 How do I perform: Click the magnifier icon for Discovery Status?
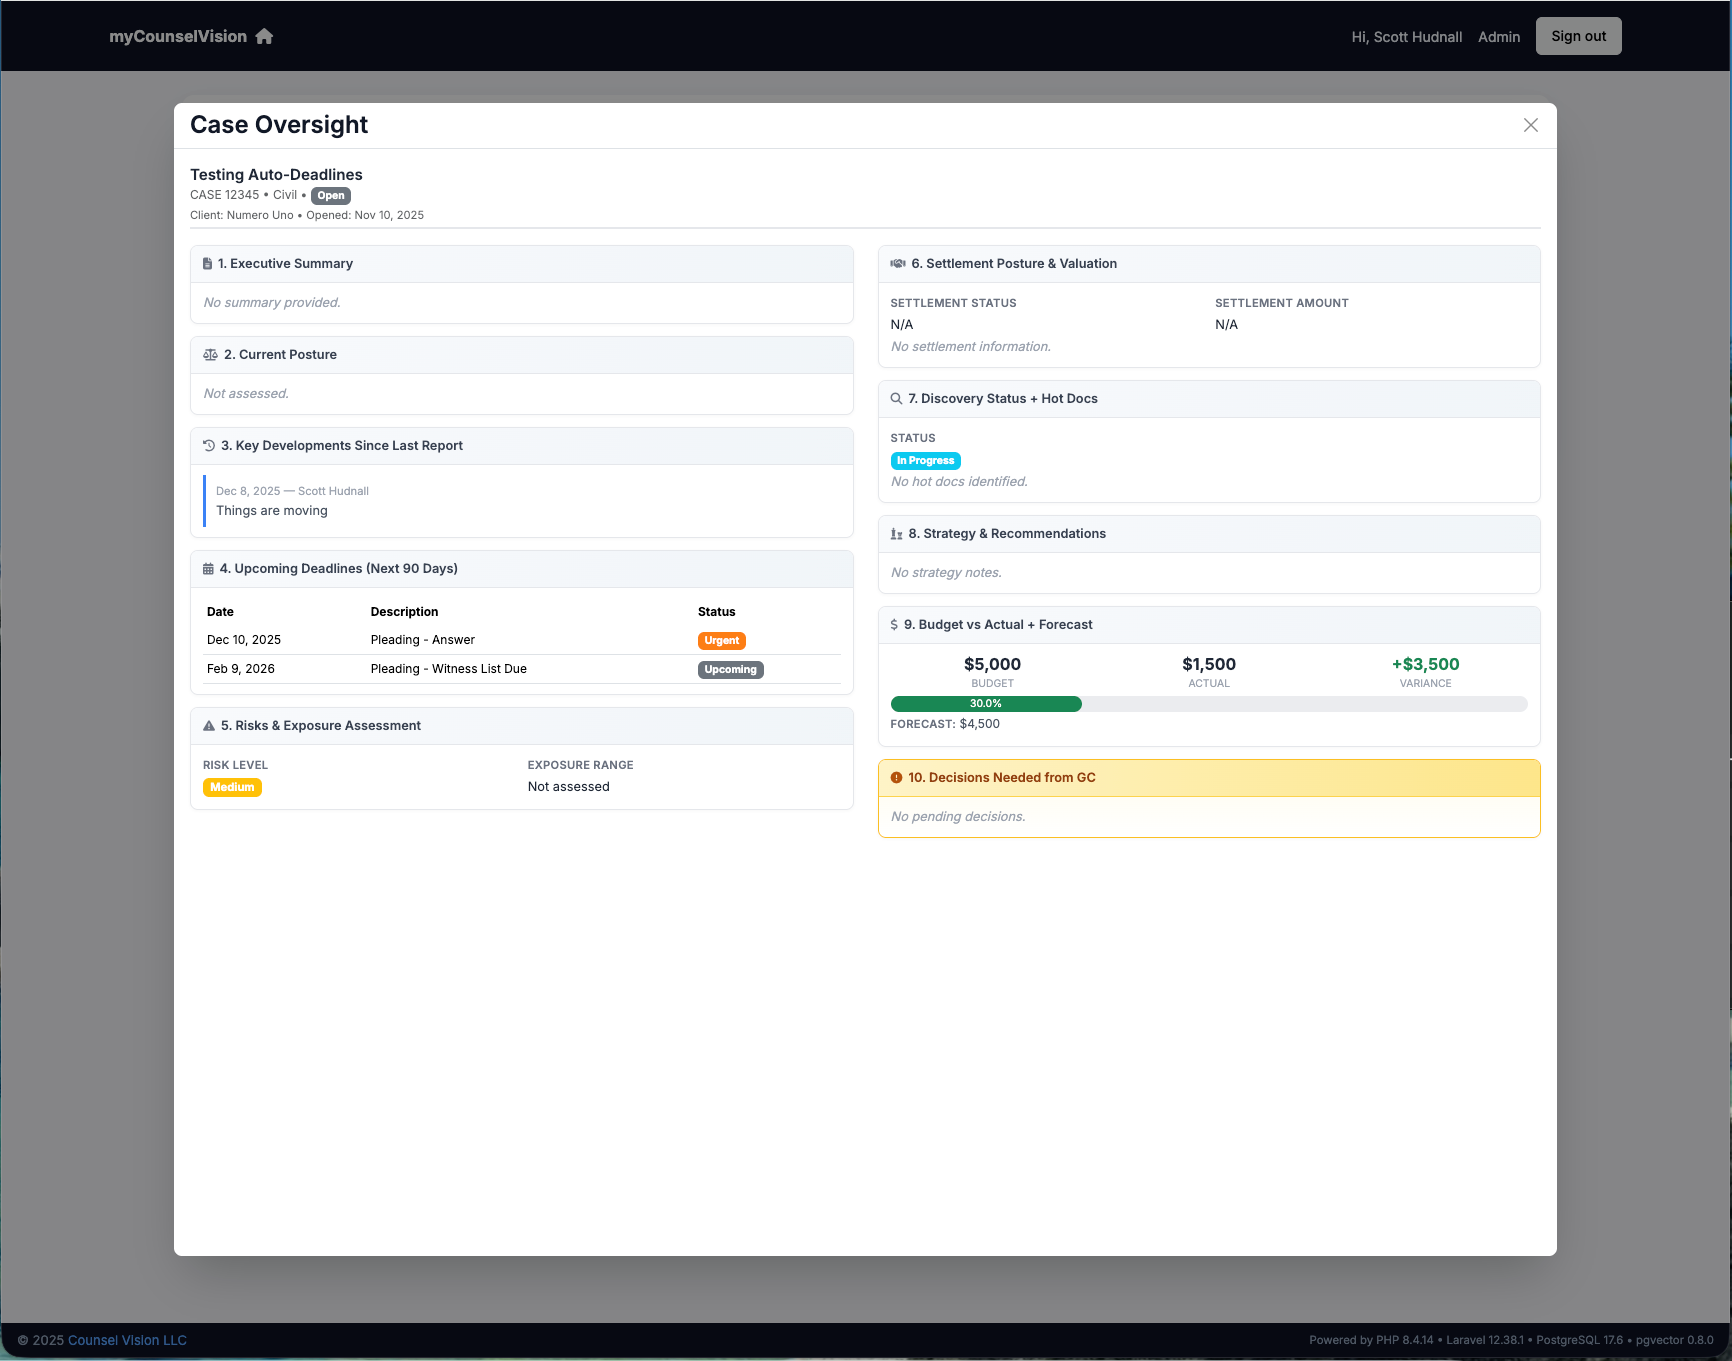point(897,399)
